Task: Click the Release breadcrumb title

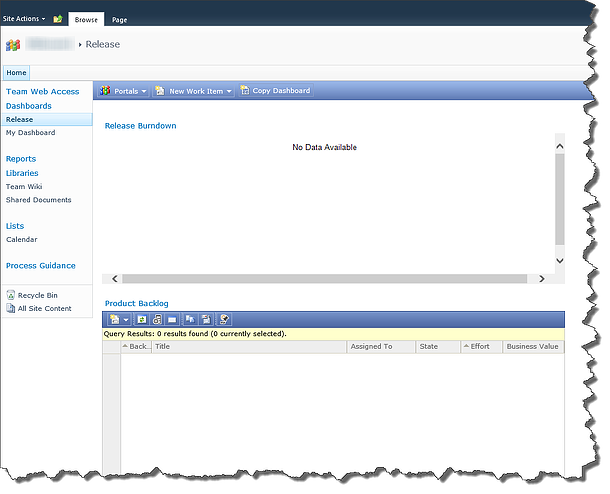Action: tap(103, 44)
